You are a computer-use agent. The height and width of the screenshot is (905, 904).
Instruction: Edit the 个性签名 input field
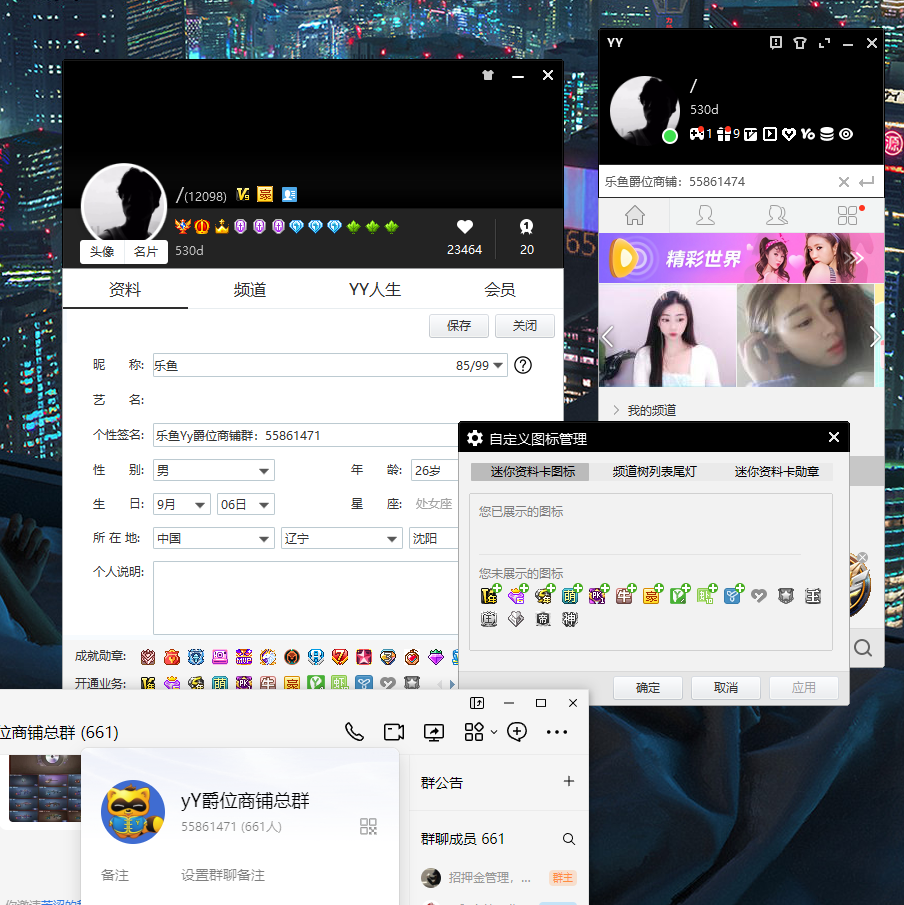(x=305, y=435)
